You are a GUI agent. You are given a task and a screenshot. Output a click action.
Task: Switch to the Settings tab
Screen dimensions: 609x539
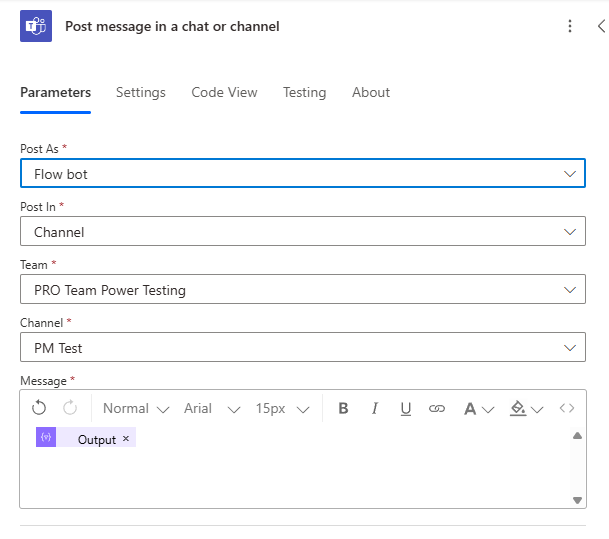[x=141, y=92]
